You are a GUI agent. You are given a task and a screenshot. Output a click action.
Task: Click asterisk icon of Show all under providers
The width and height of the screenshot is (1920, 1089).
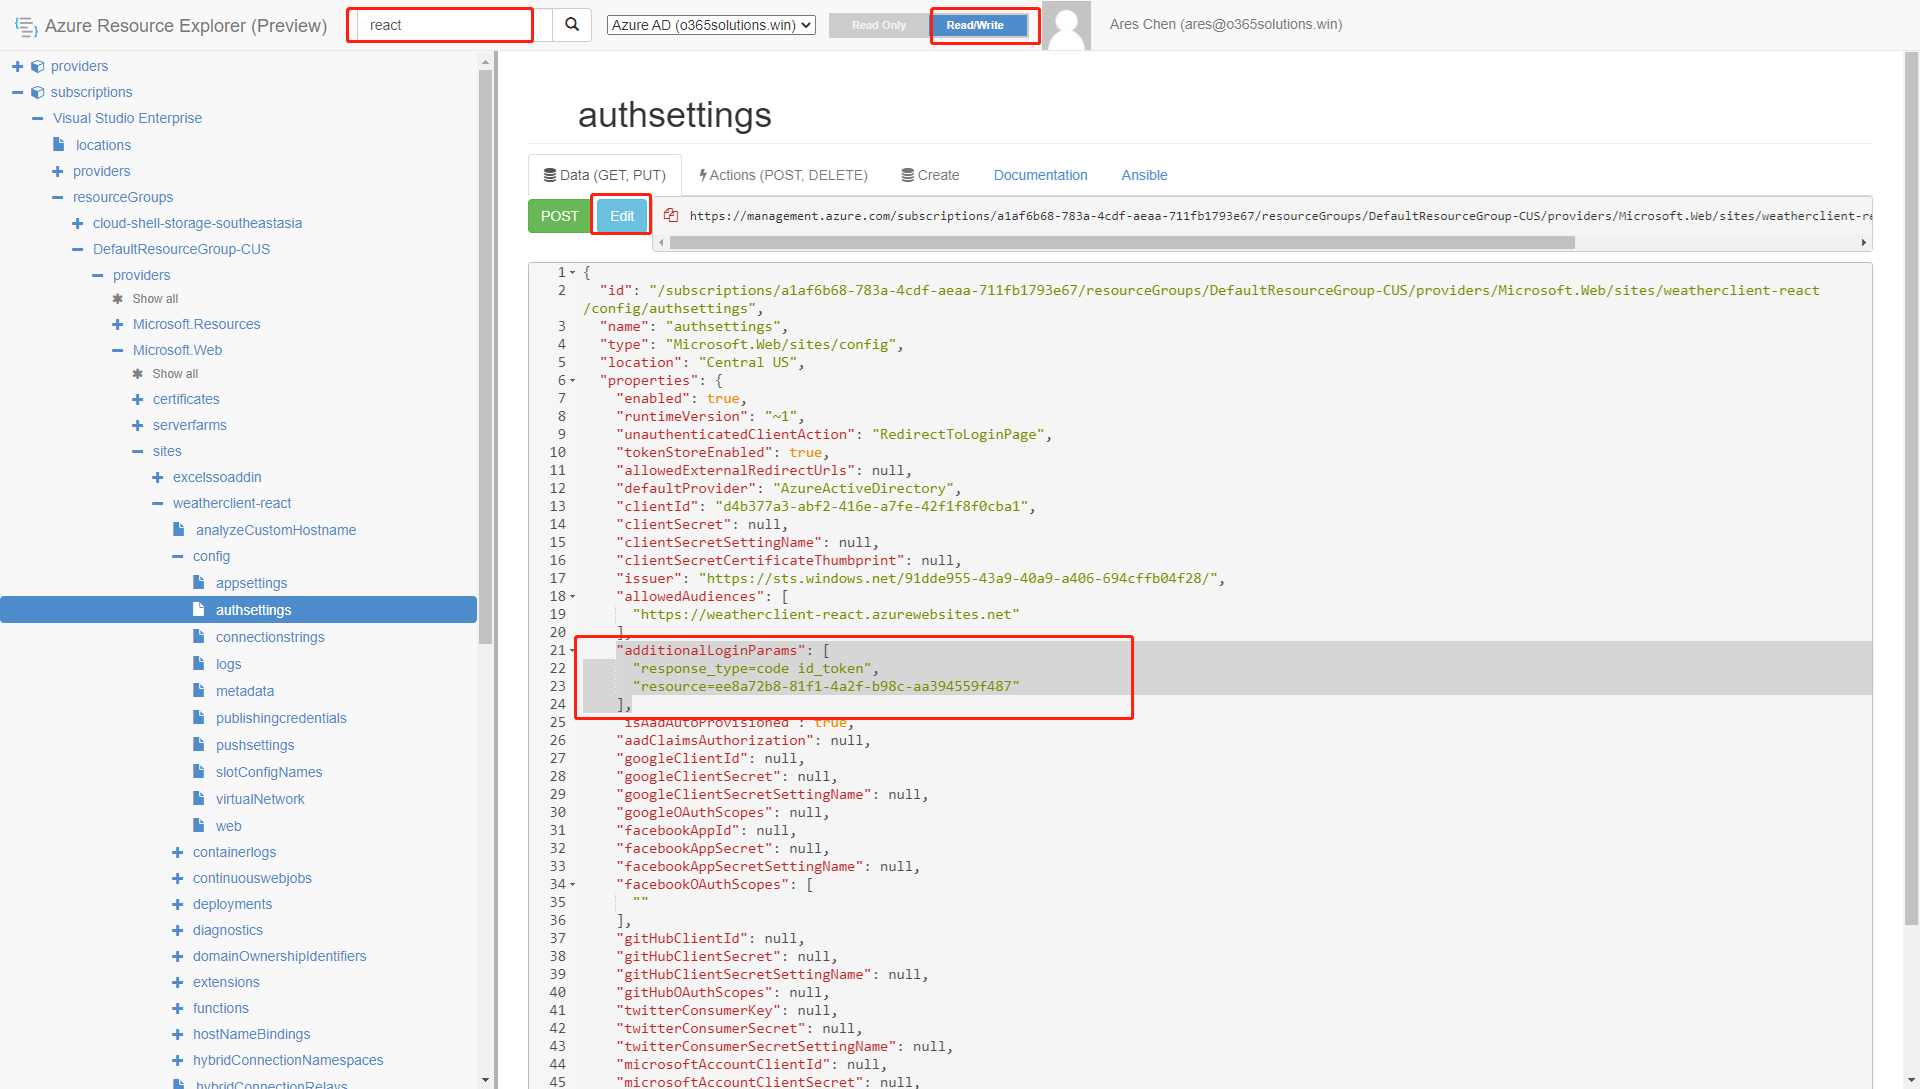(118, 299)
